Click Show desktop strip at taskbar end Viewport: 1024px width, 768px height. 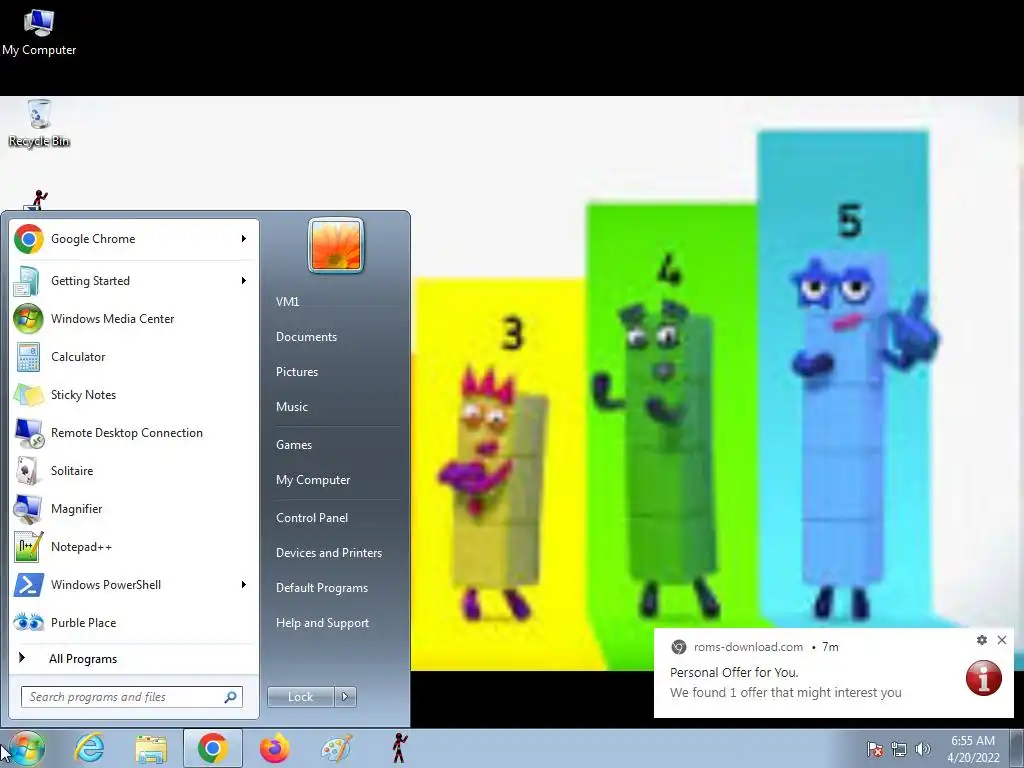pos(1017,748)
